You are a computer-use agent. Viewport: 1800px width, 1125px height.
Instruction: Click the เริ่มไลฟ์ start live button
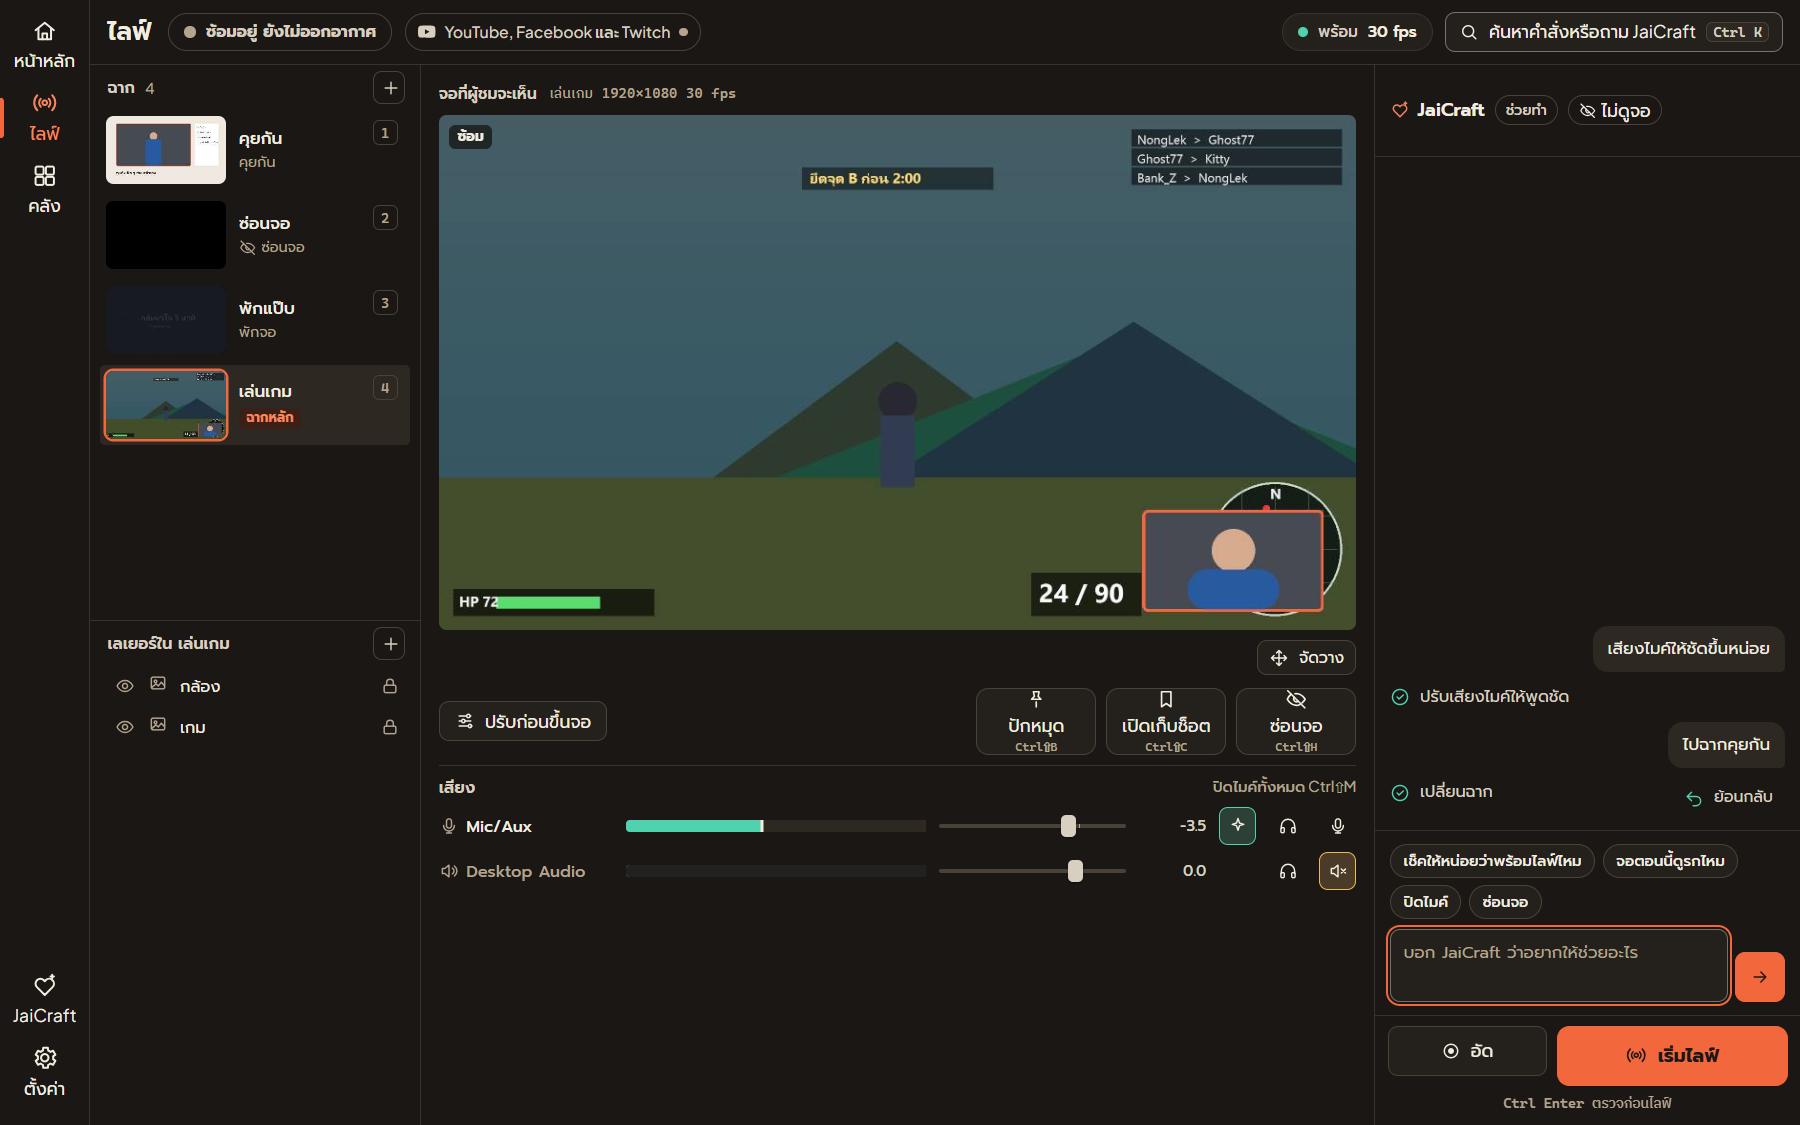[1672, 1056]
